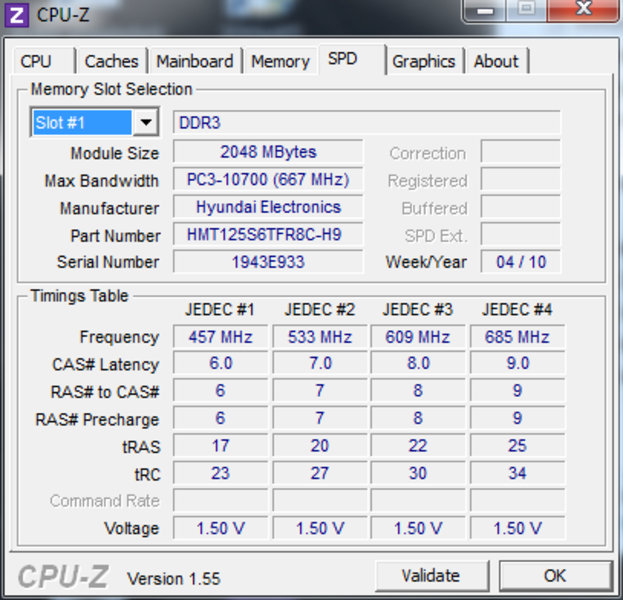
Task: Click the Serial Number label
Action: point(108,262)
